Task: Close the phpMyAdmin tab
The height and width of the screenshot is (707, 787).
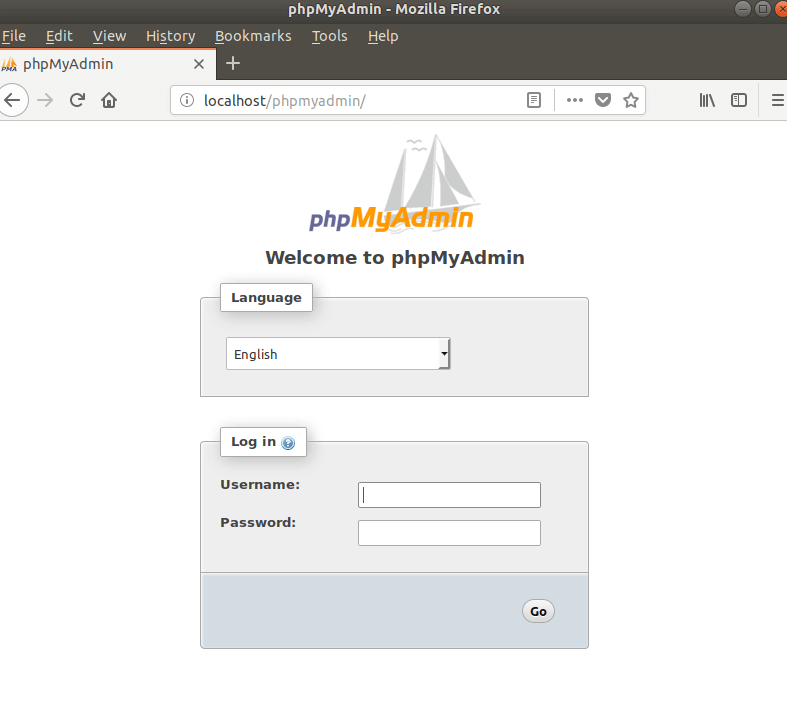Action: tap(199, 64)
